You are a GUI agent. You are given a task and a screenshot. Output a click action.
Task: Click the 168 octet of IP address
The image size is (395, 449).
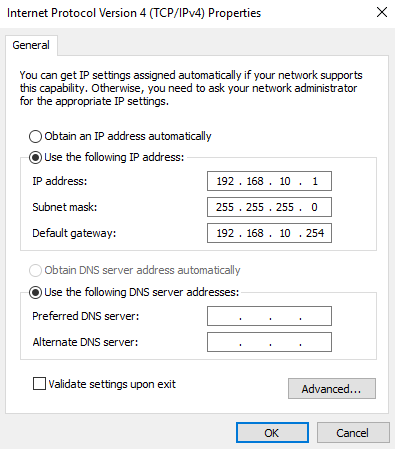255,181
